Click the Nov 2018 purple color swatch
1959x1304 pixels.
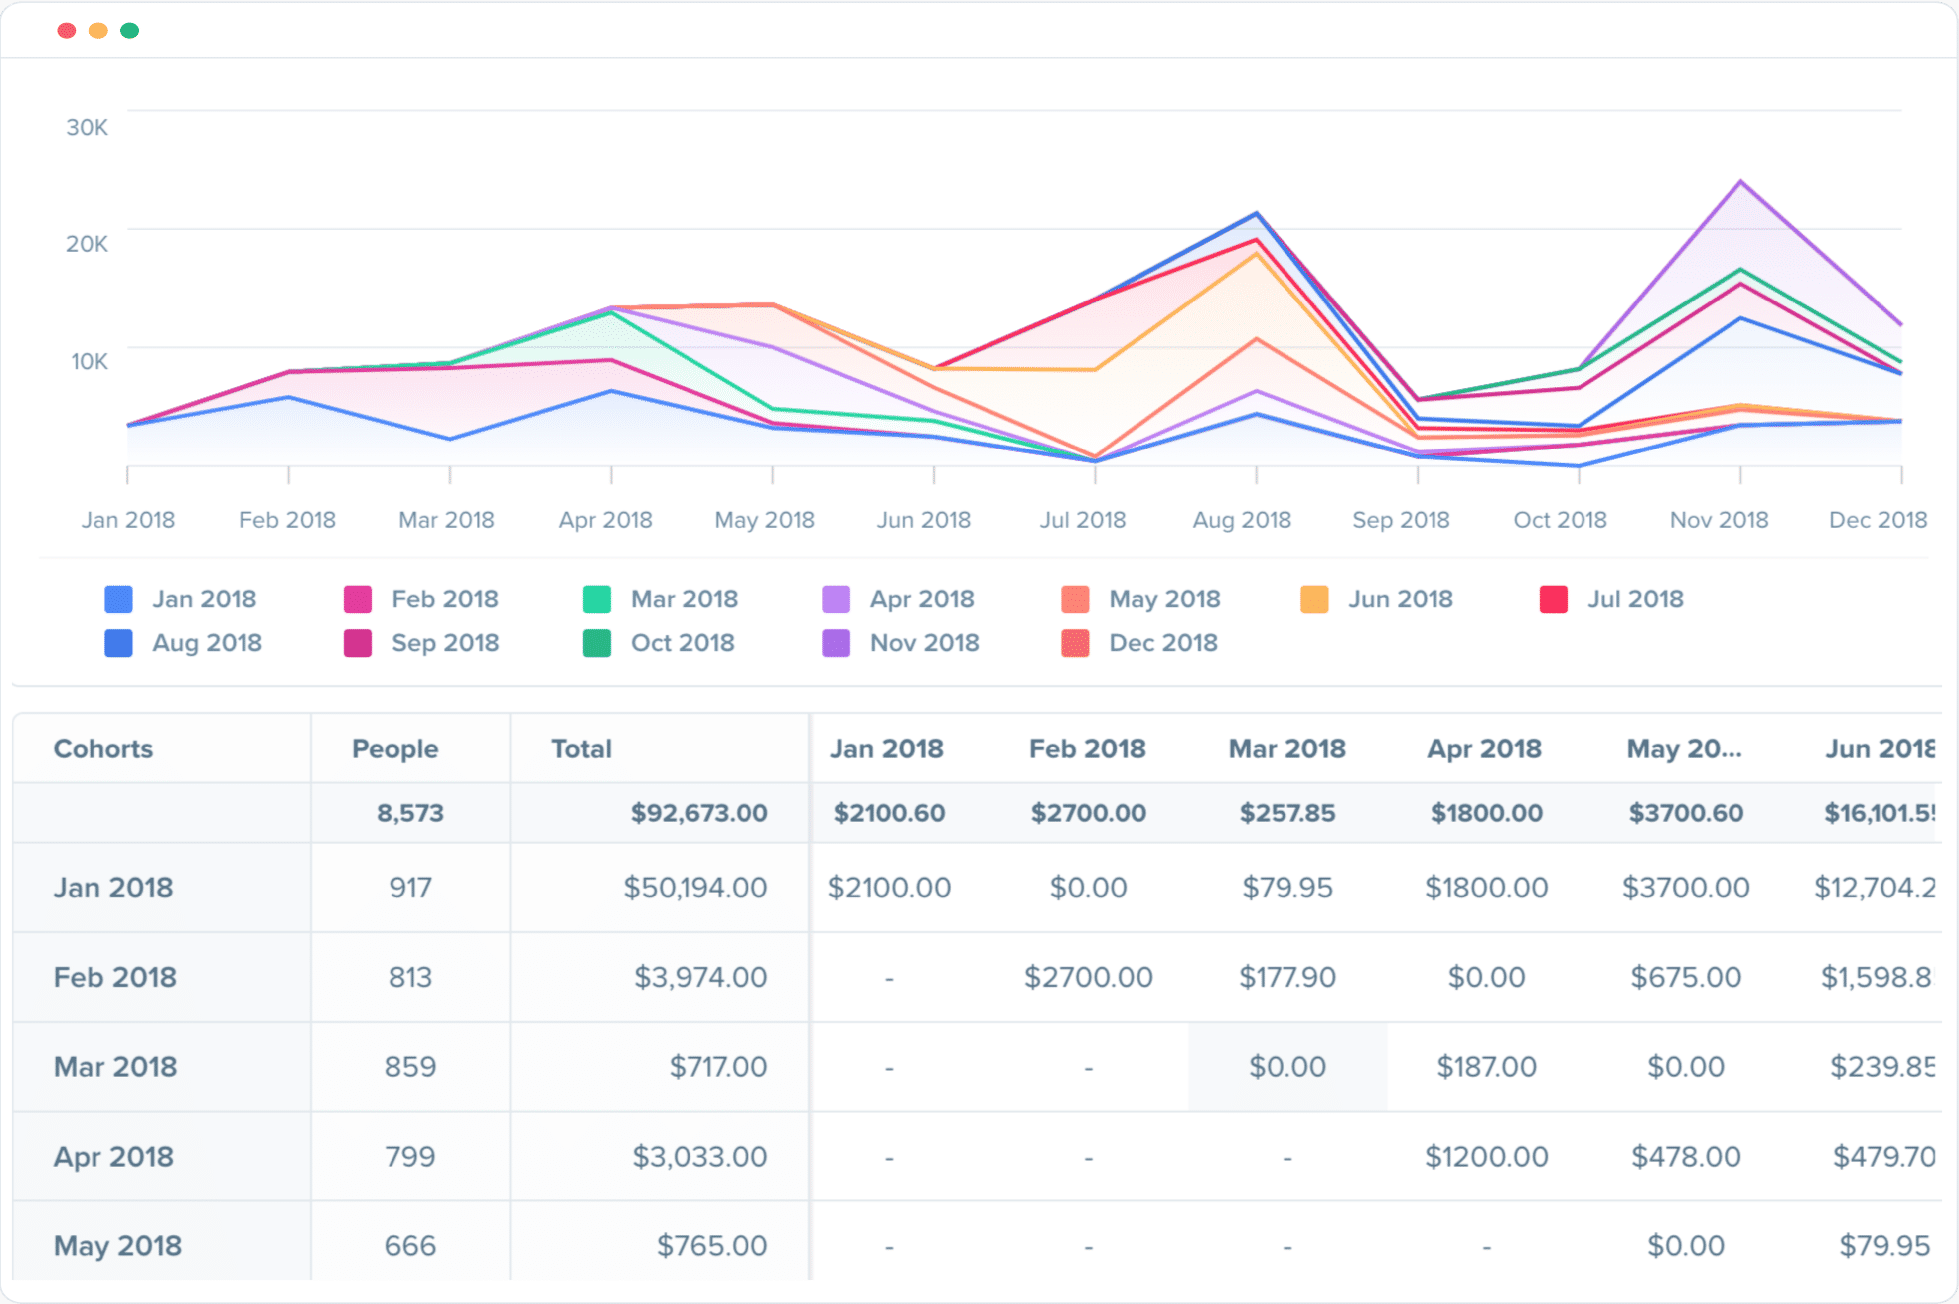tap(836, 643)
